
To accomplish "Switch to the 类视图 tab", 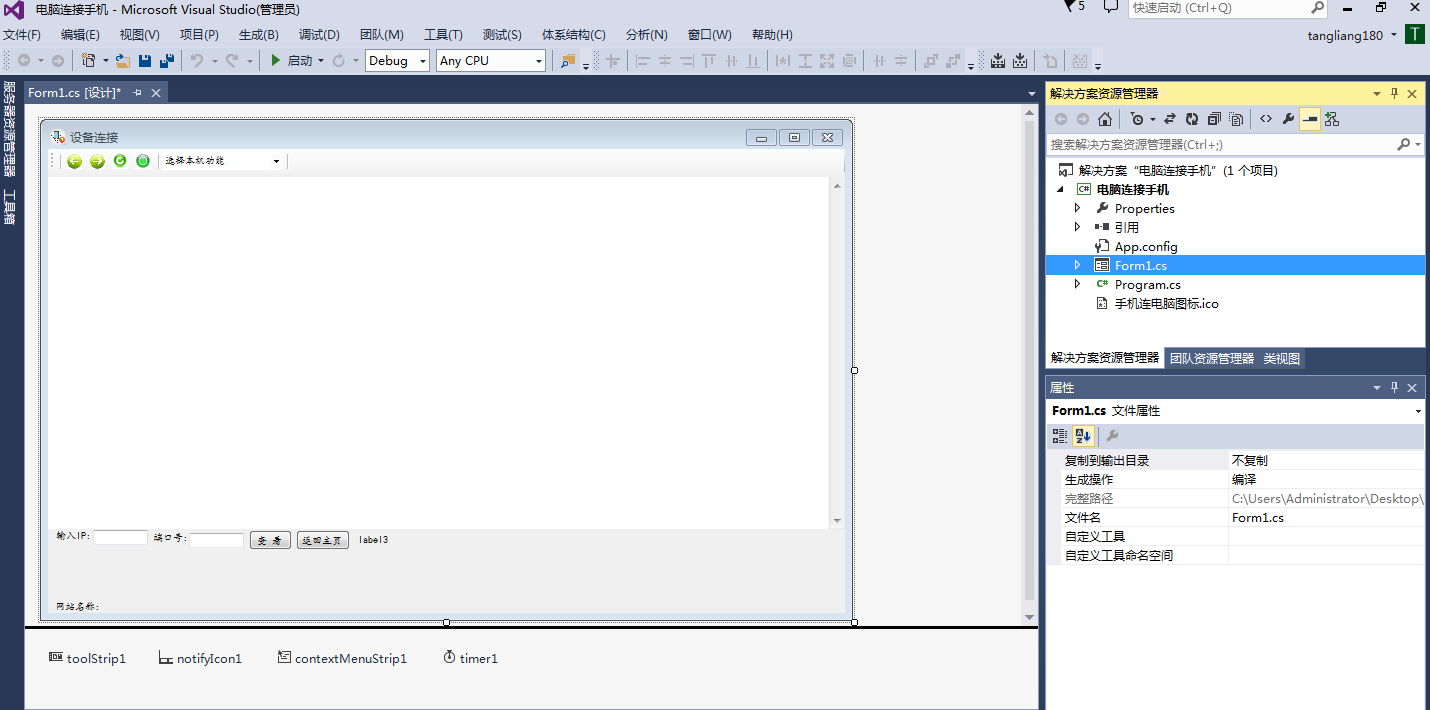I will point(1281,358).
